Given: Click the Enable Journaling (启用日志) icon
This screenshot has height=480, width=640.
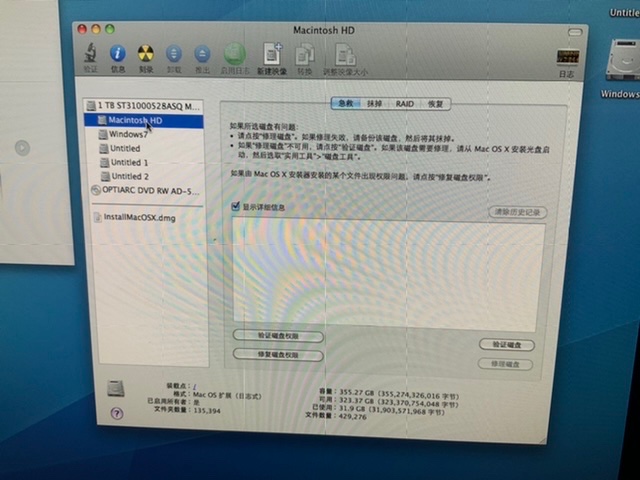Looking at the screenshot, I should pos(235,54).
